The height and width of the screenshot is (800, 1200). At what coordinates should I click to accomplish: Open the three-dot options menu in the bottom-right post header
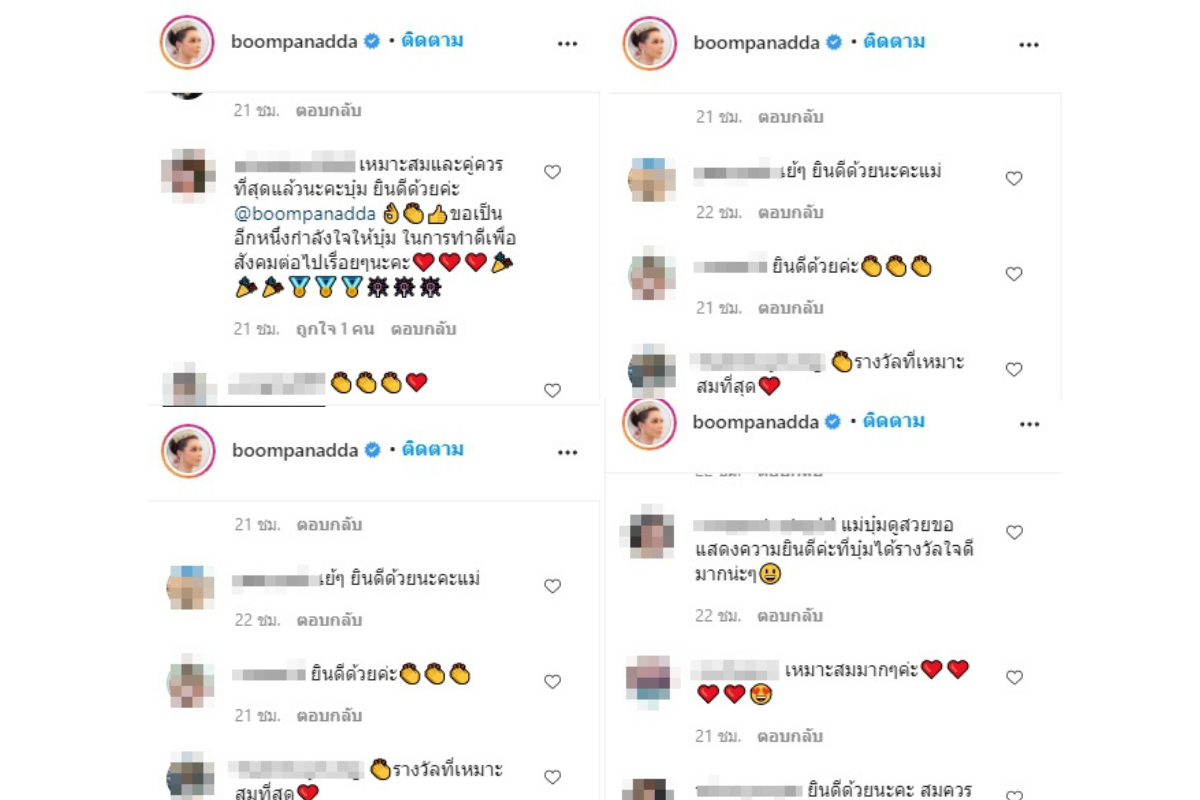(x=1029, y=424)
